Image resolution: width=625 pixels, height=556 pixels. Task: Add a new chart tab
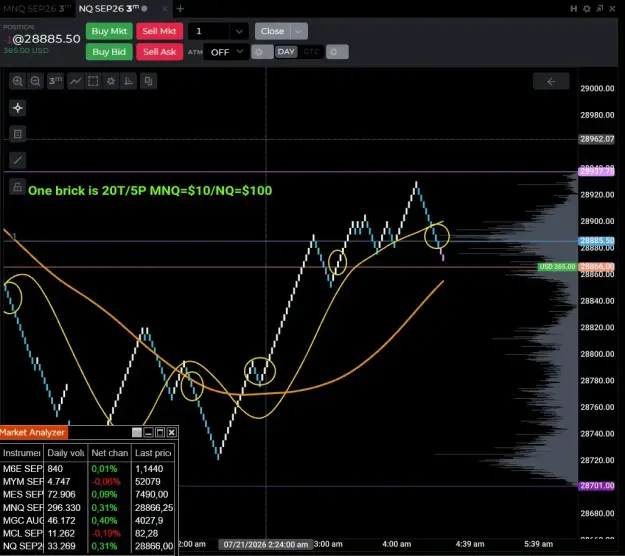click(180, 8)
